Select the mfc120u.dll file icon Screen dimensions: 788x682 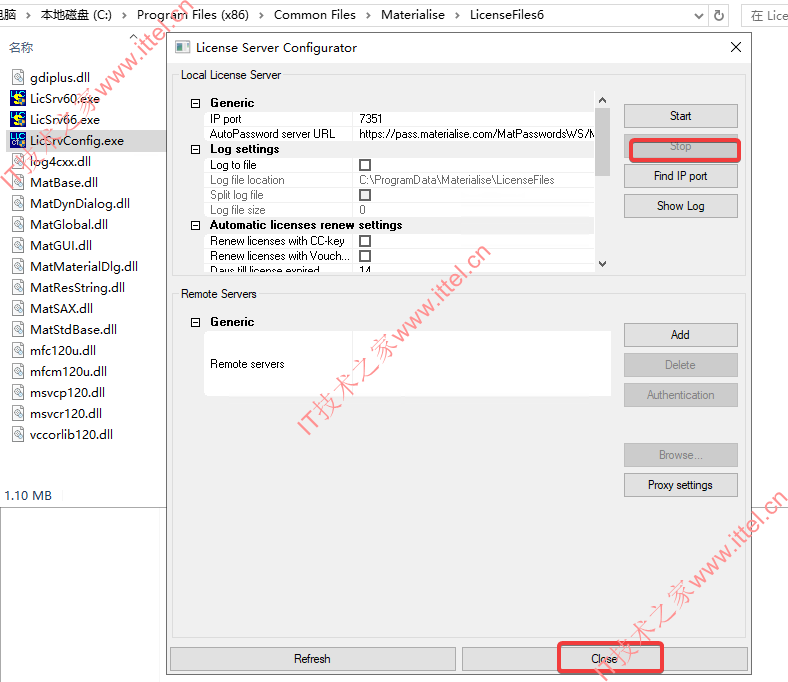point(18,351)
